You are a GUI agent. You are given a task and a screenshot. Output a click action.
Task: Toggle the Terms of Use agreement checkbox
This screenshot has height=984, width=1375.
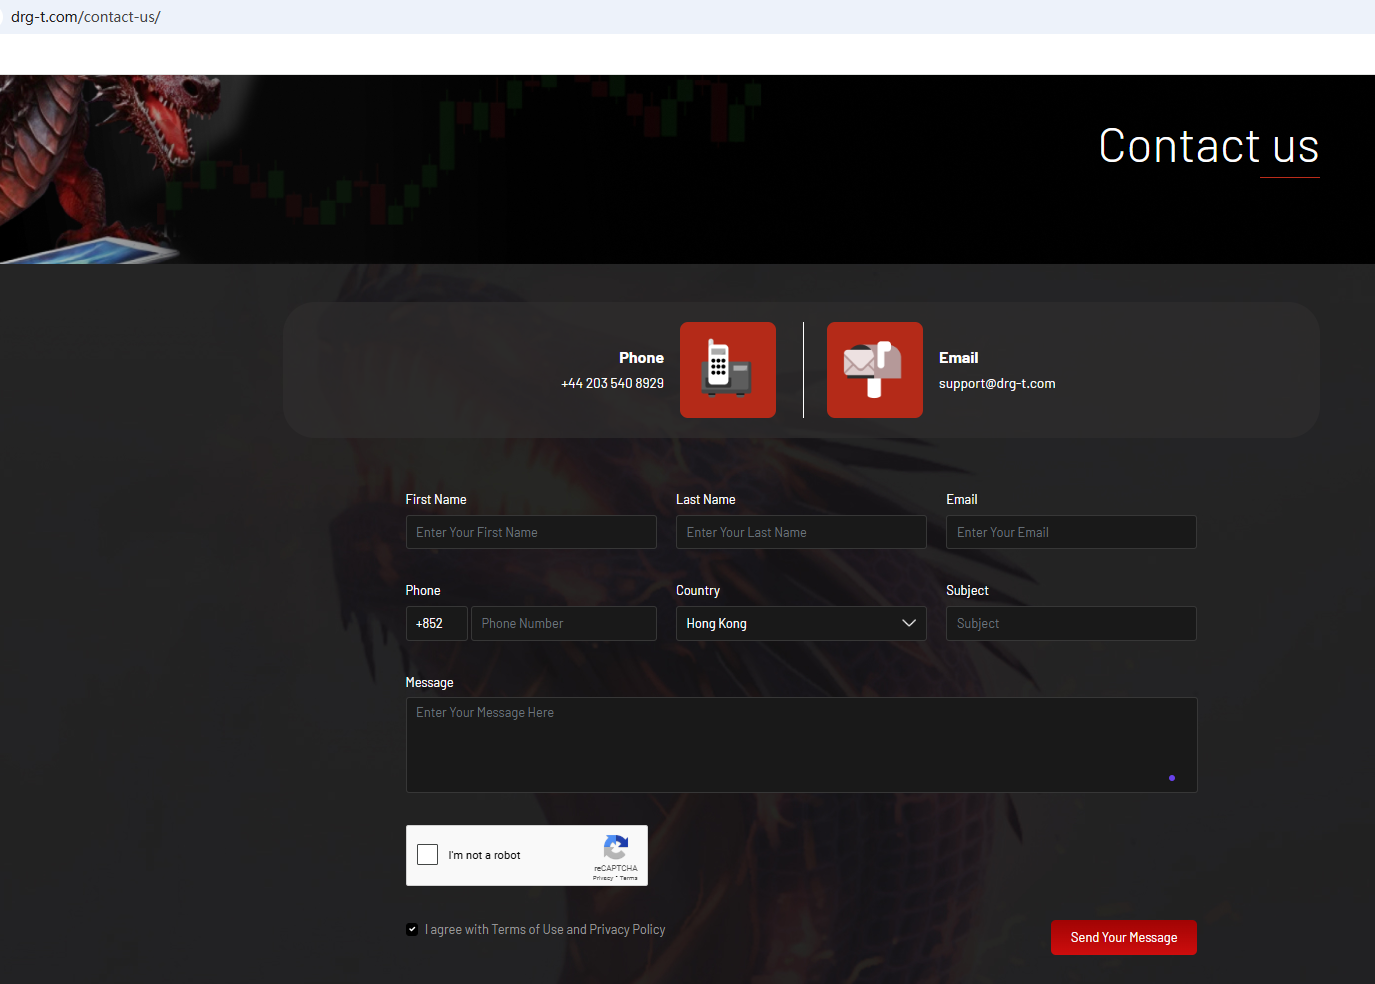click(412, 930)
